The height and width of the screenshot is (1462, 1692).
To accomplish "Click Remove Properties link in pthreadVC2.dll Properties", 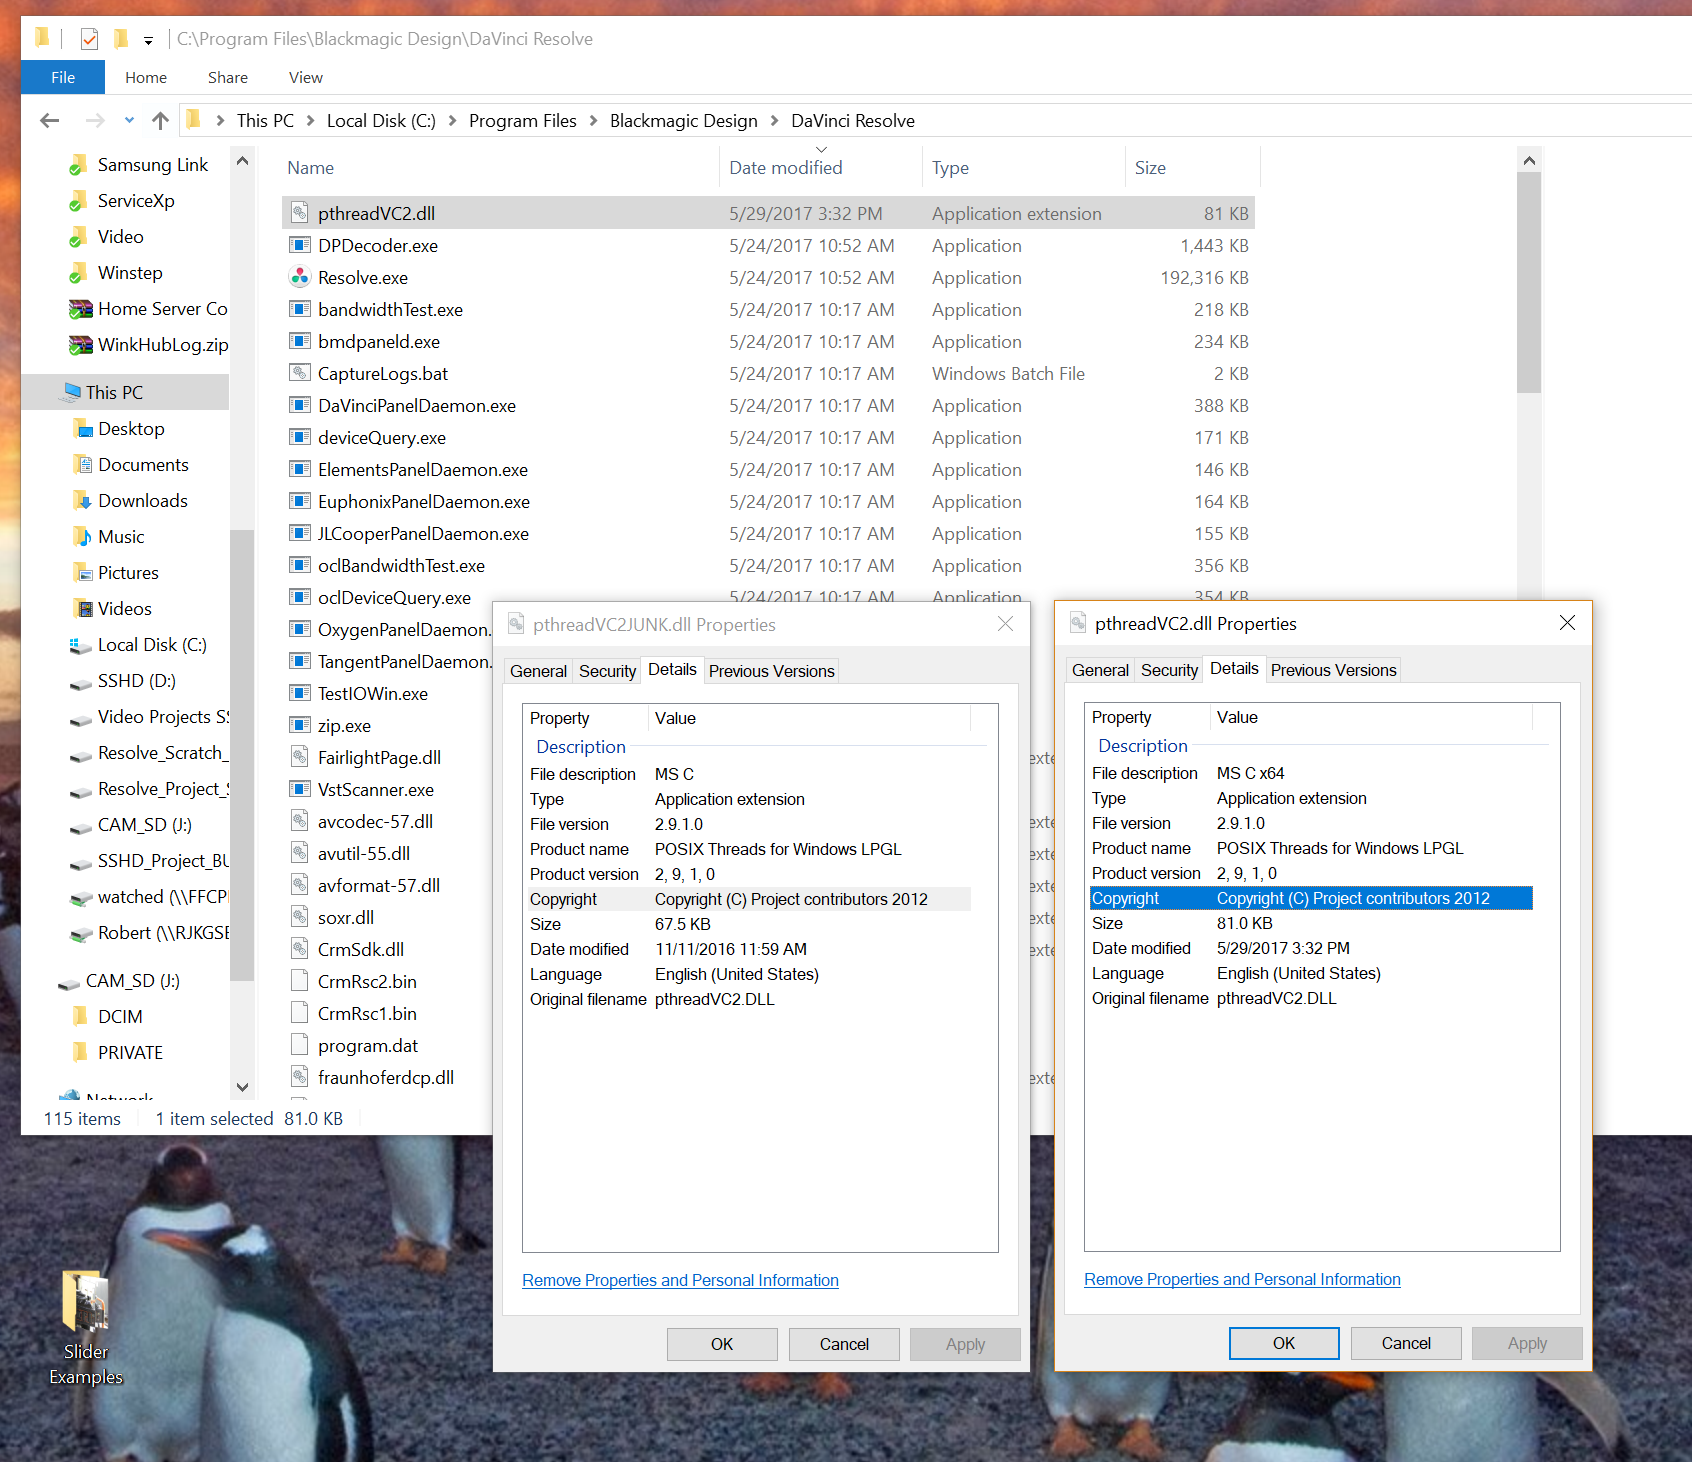I will point(1242,1279).
